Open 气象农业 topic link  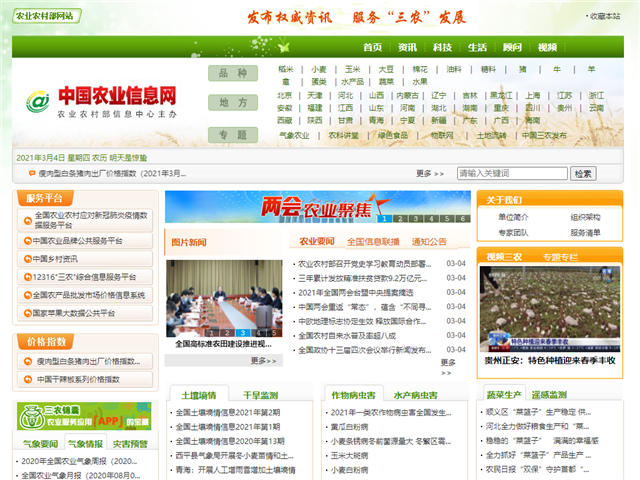294,136
